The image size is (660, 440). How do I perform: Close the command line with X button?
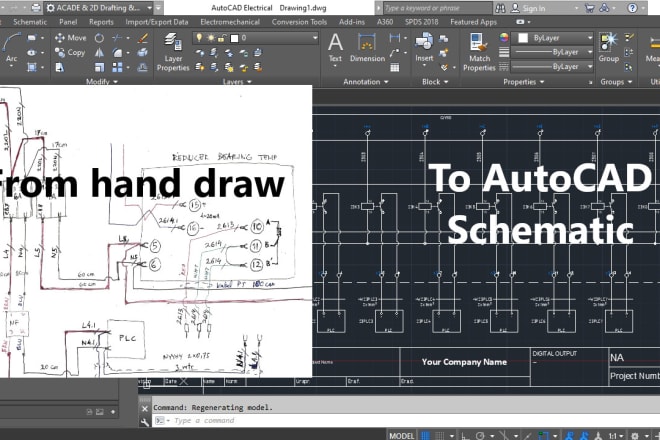145,408
